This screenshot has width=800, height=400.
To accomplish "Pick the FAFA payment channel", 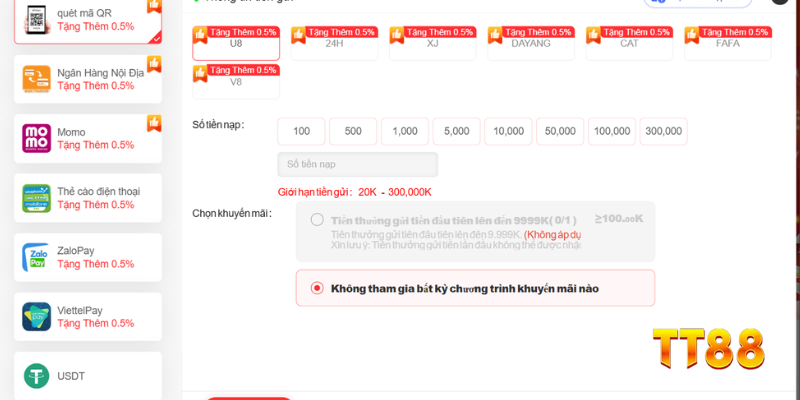I will click(x=727, y=43).
